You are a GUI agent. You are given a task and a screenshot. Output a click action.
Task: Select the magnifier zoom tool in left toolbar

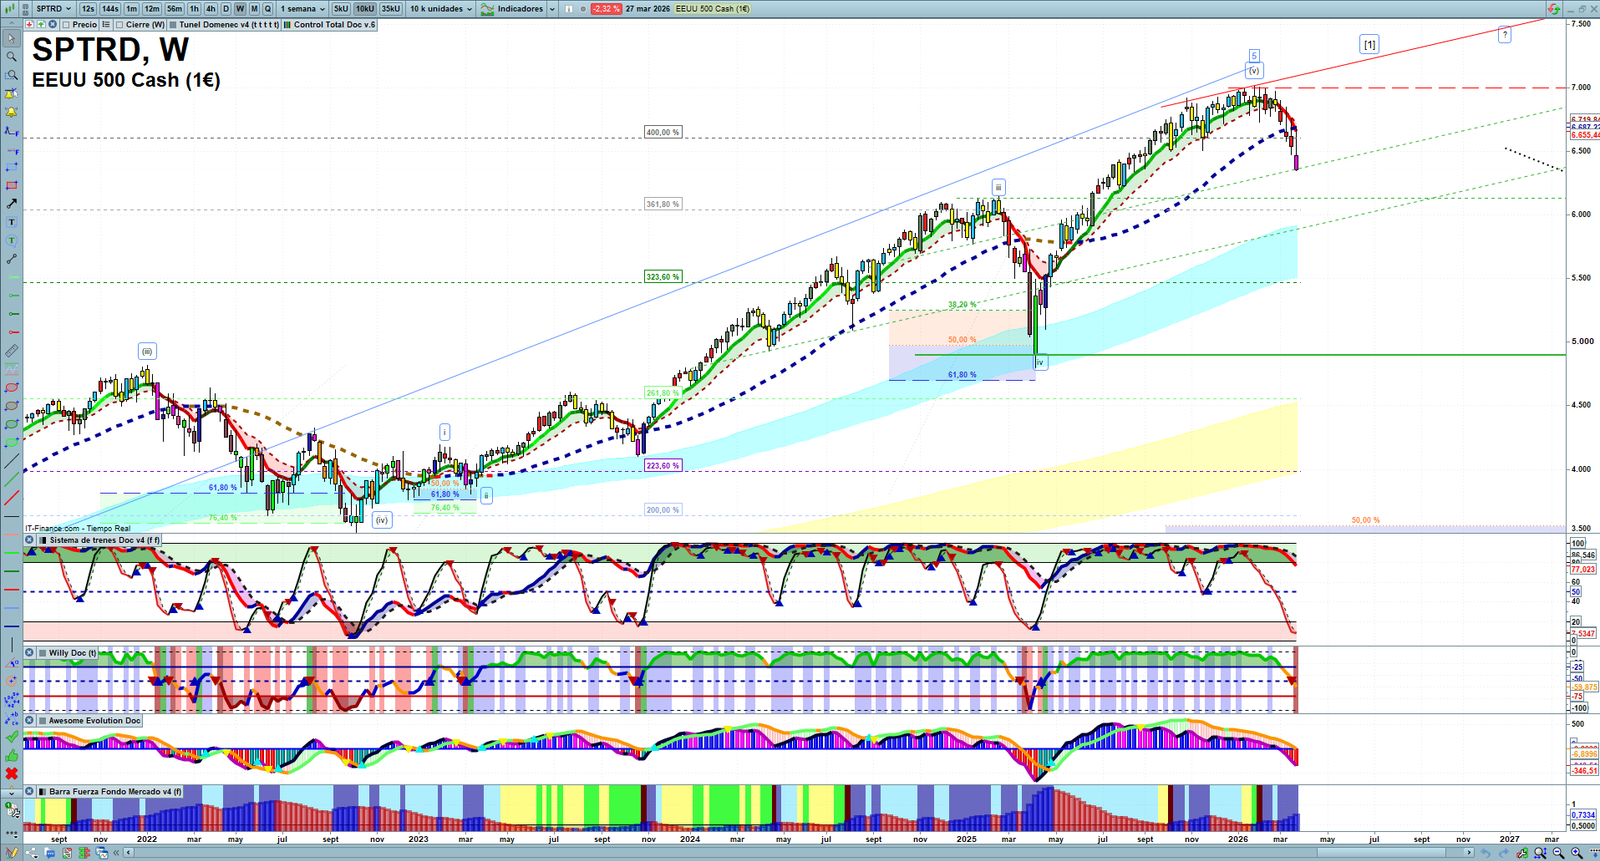(11, 57)
